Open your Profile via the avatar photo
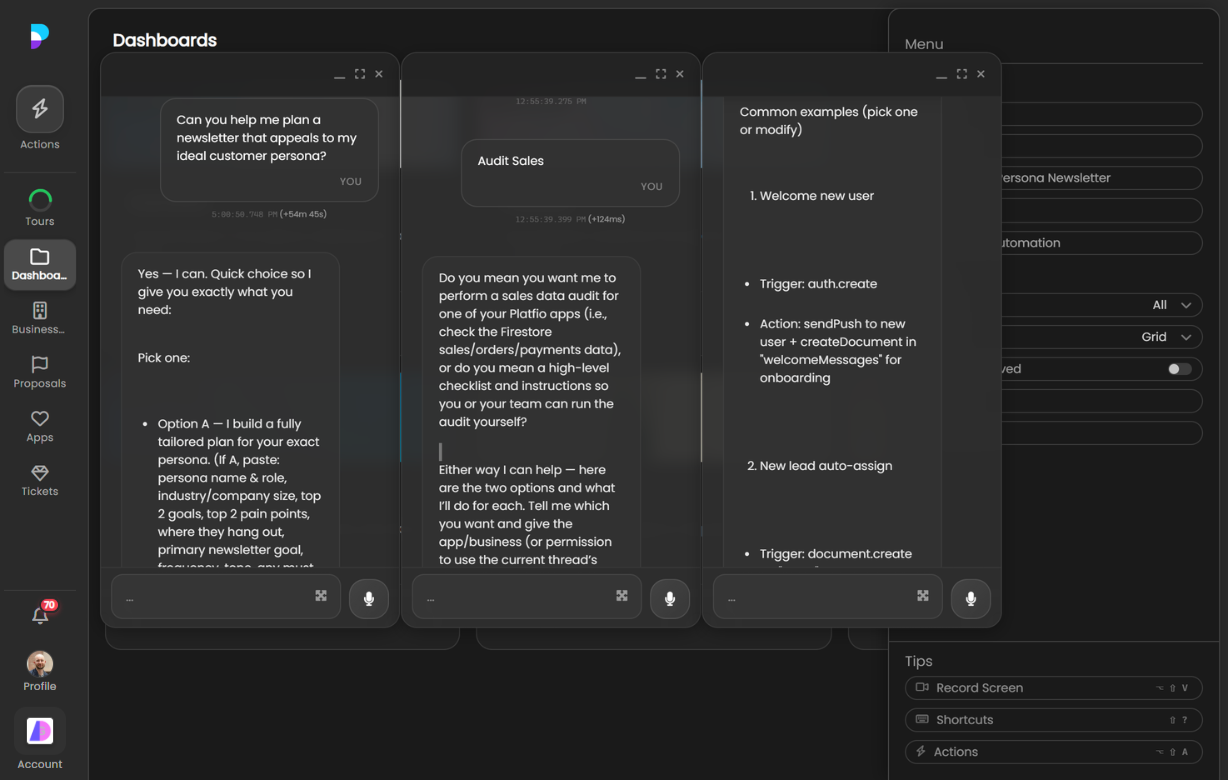Screen dimensions: 1228x780 coord(40,662)
